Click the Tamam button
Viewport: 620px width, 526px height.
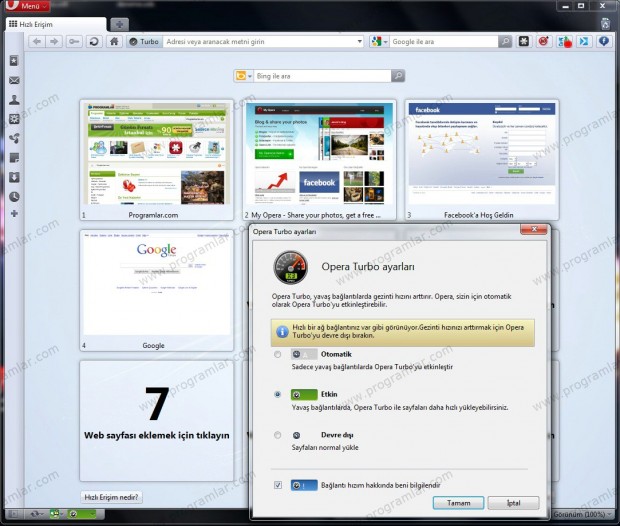458,503
